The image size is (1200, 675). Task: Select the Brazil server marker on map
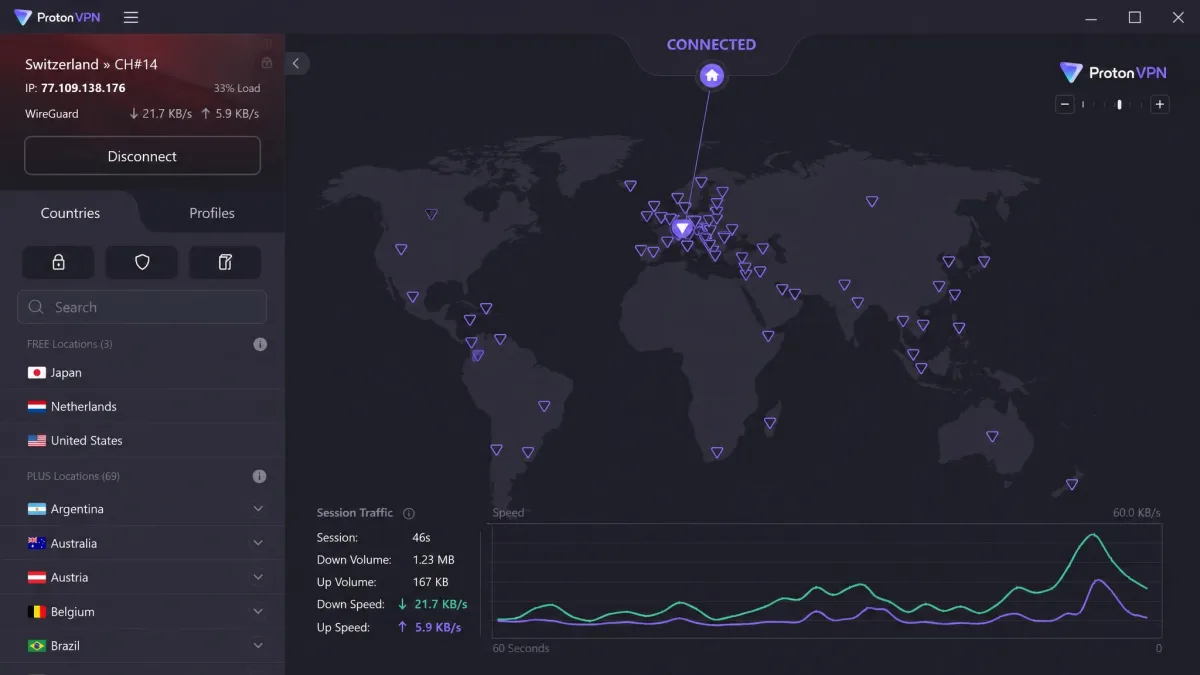[x=544, y=406]
